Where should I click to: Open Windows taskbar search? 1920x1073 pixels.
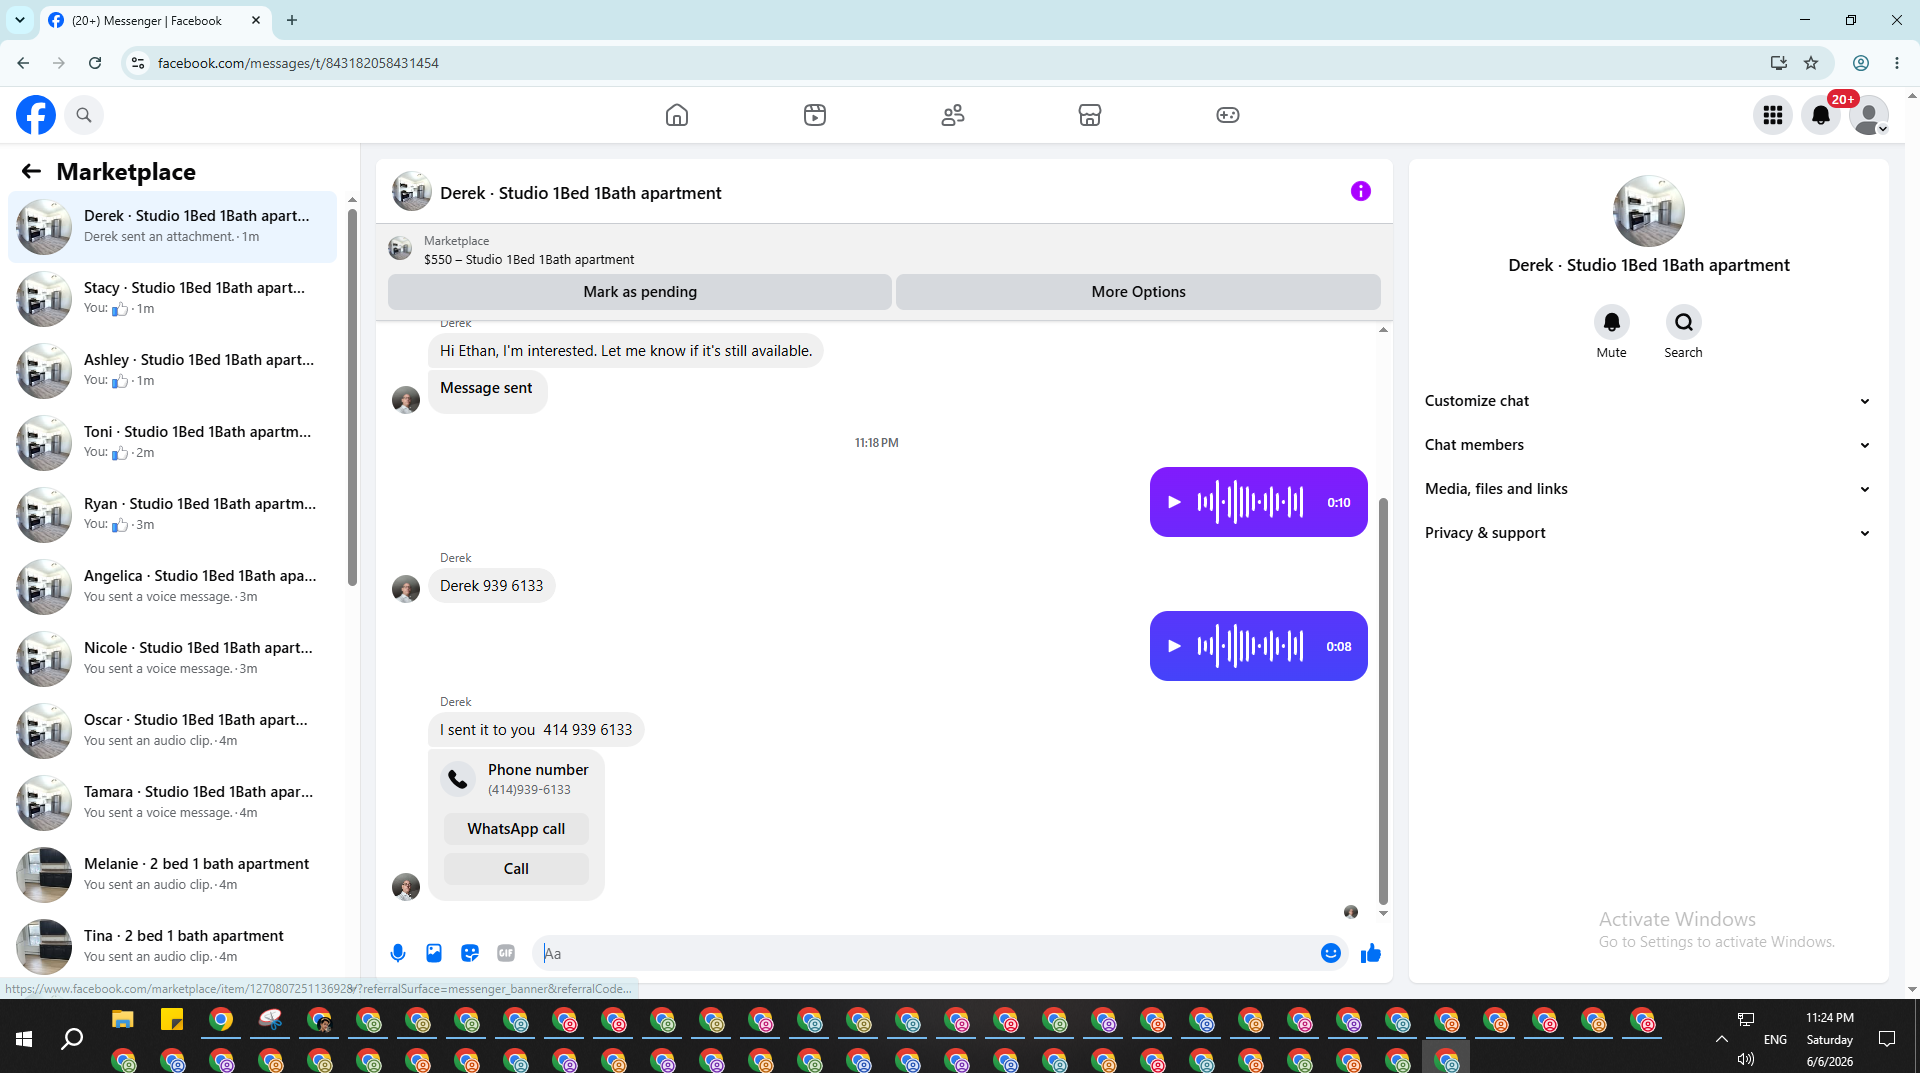72,1039
